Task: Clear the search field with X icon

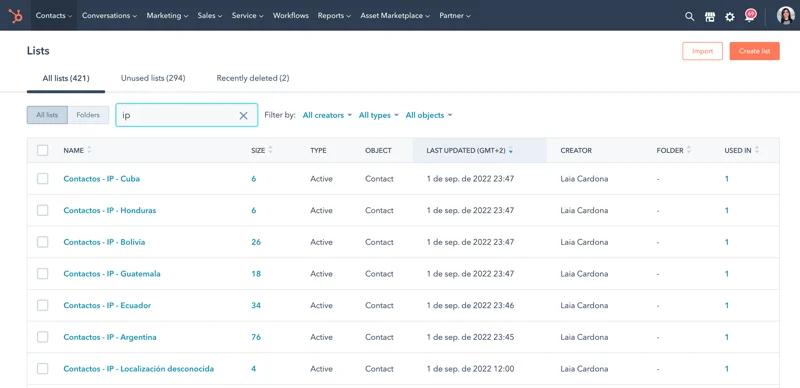Action: (x=243, y=116)
